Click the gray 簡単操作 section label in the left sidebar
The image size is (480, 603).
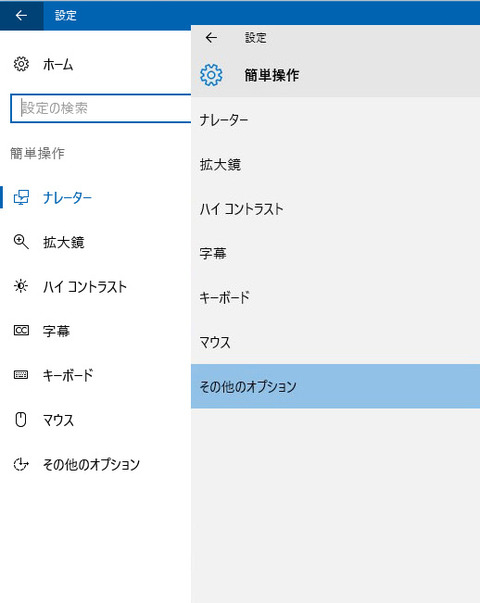tap(37, 153)
